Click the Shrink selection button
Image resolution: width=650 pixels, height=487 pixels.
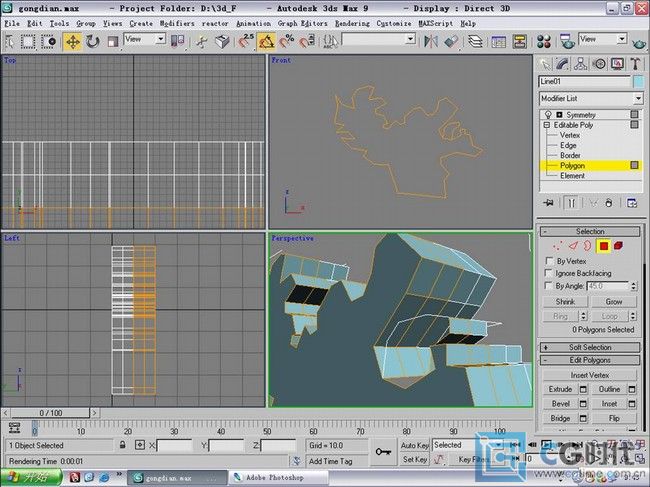[565, 302]
